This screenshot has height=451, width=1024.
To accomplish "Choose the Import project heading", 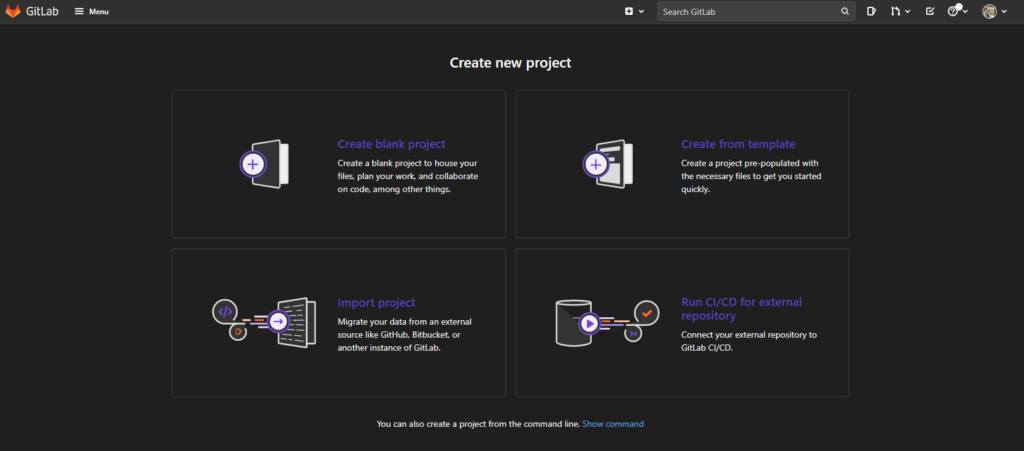I will pyautogui.click(x=376, y=303).
